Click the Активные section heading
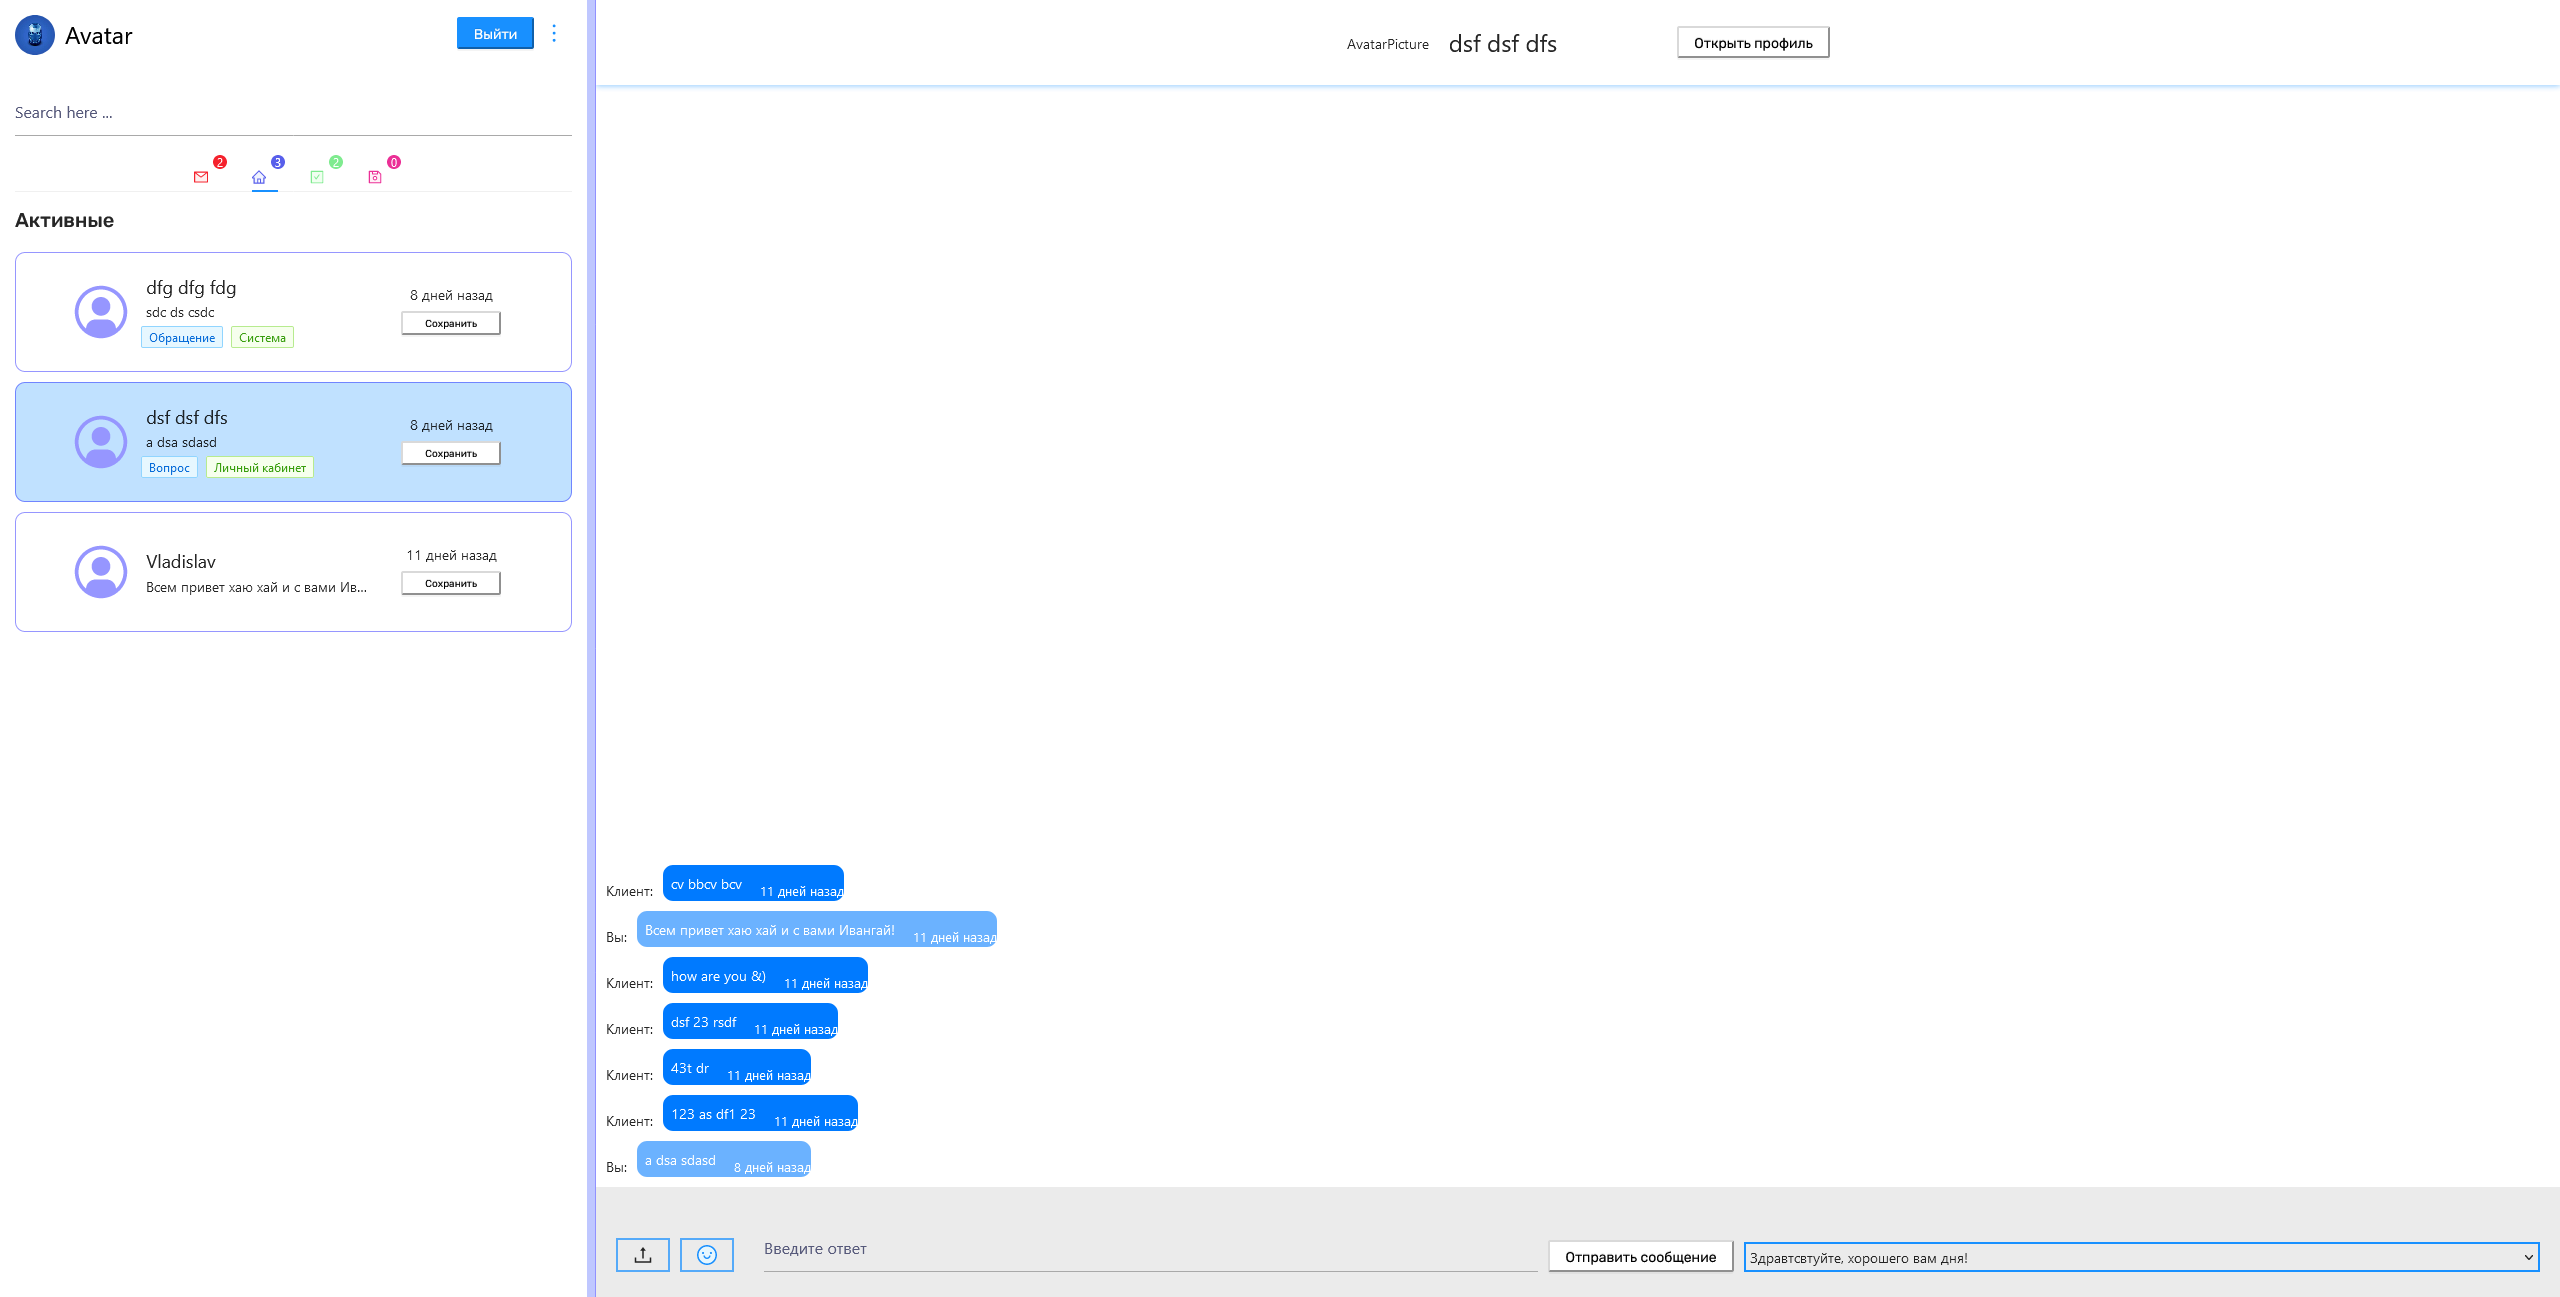The height and width of the screenshot is (1297, 2560). 64,221
